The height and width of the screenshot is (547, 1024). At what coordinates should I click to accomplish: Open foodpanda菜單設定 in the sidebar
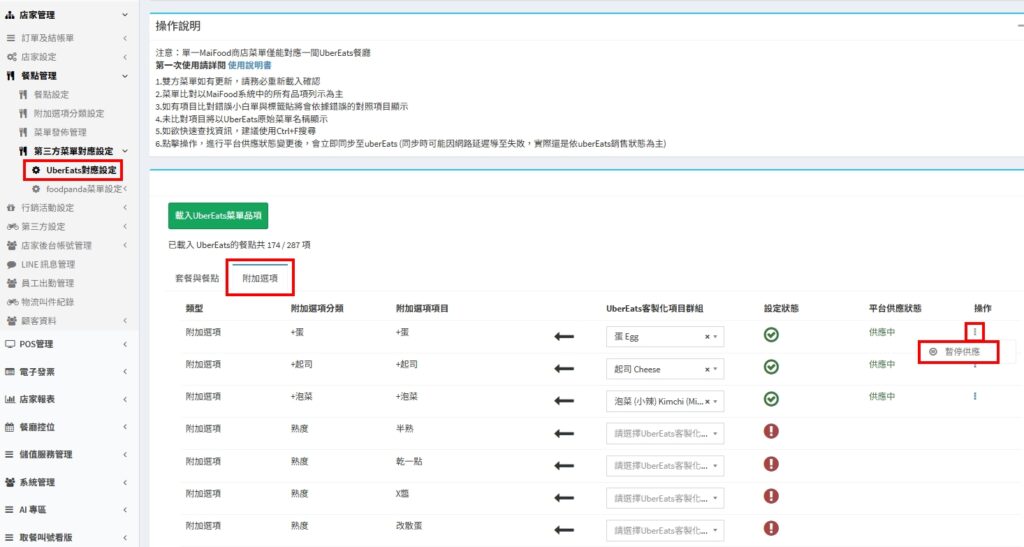pyautogui.click(x=83, y=189)
